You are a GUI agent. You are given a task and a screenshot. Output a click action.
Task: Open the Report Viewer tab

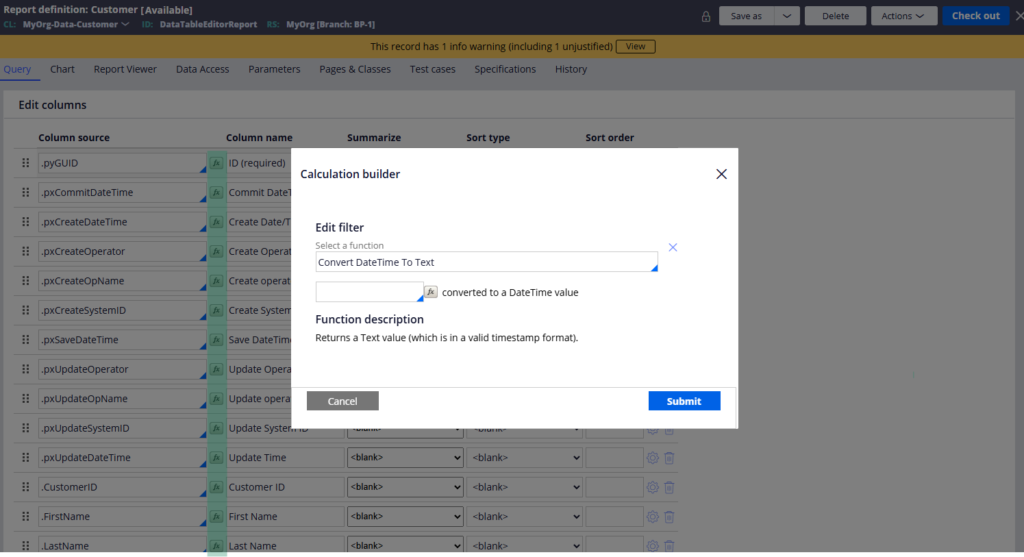[125, 69]
